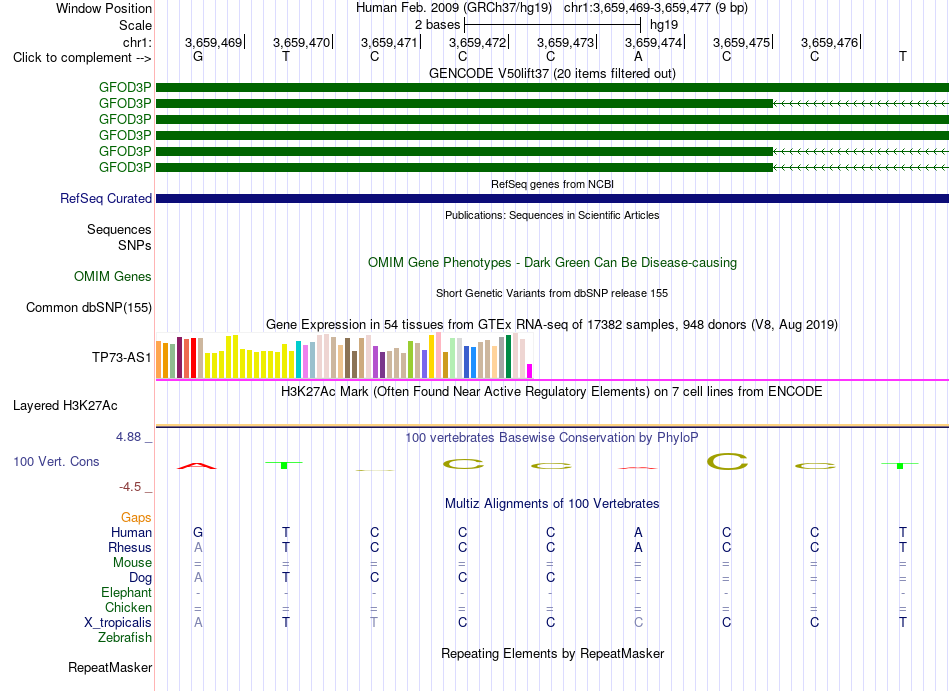Click the red A in the conservation logo
This screenshot has height=691, width=950.
pos(196,466)
